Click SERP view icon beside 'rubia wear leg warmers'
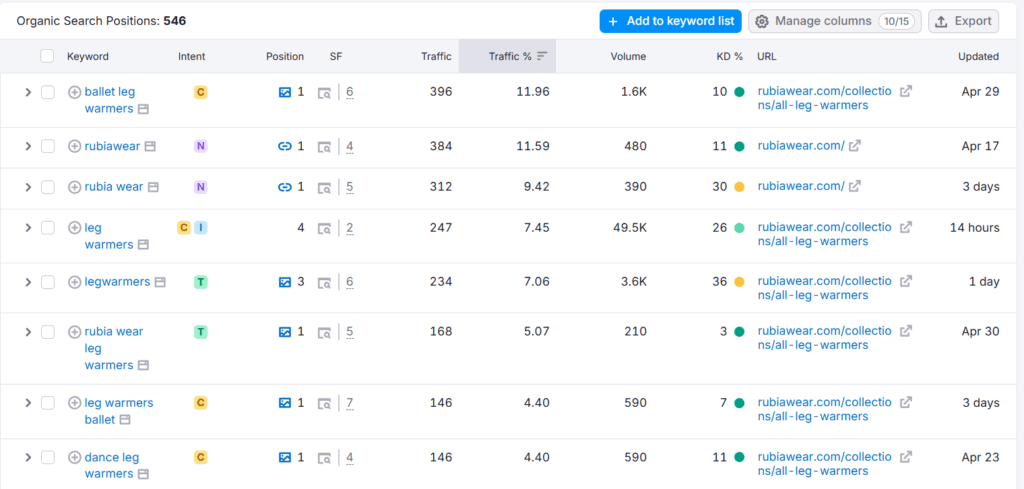1024x489 pixels. 143,366
